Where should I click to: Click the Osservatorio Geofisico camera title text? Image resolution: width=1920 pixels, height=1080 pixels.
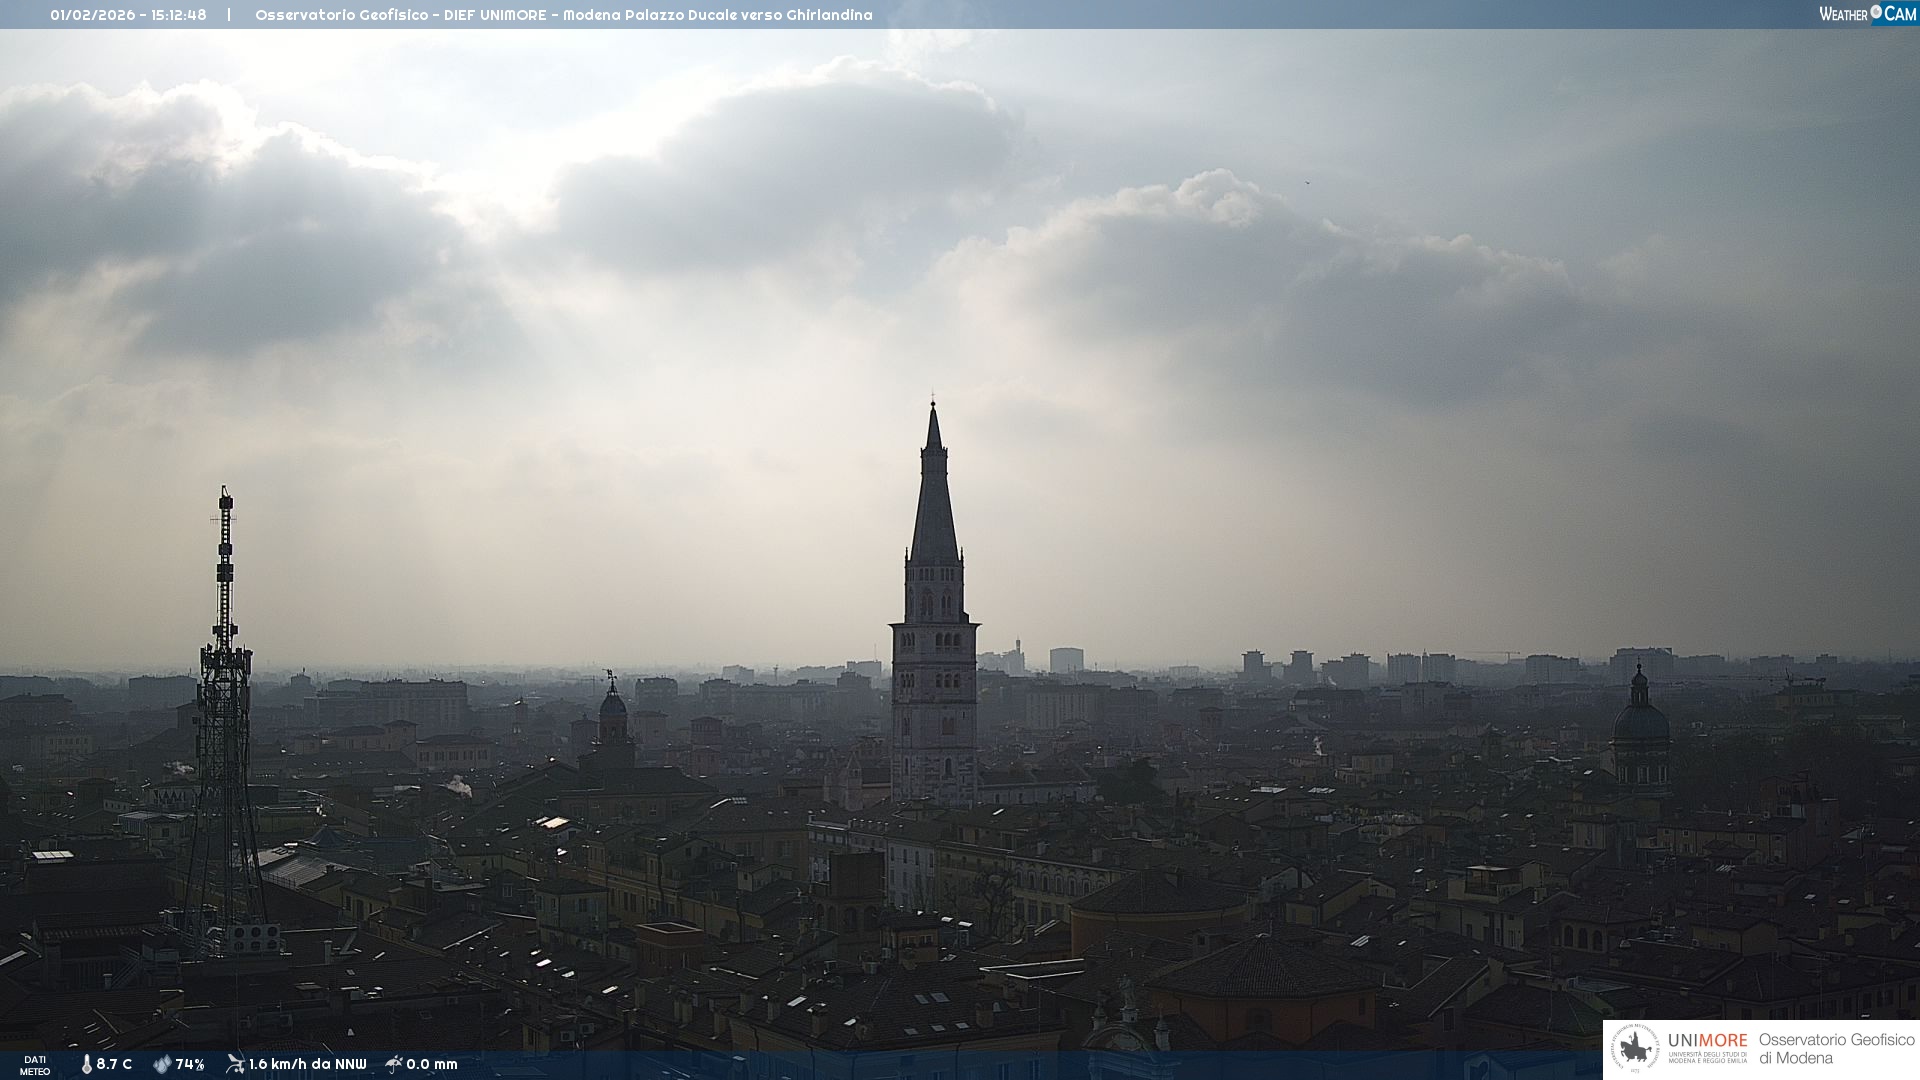[563, 15]
